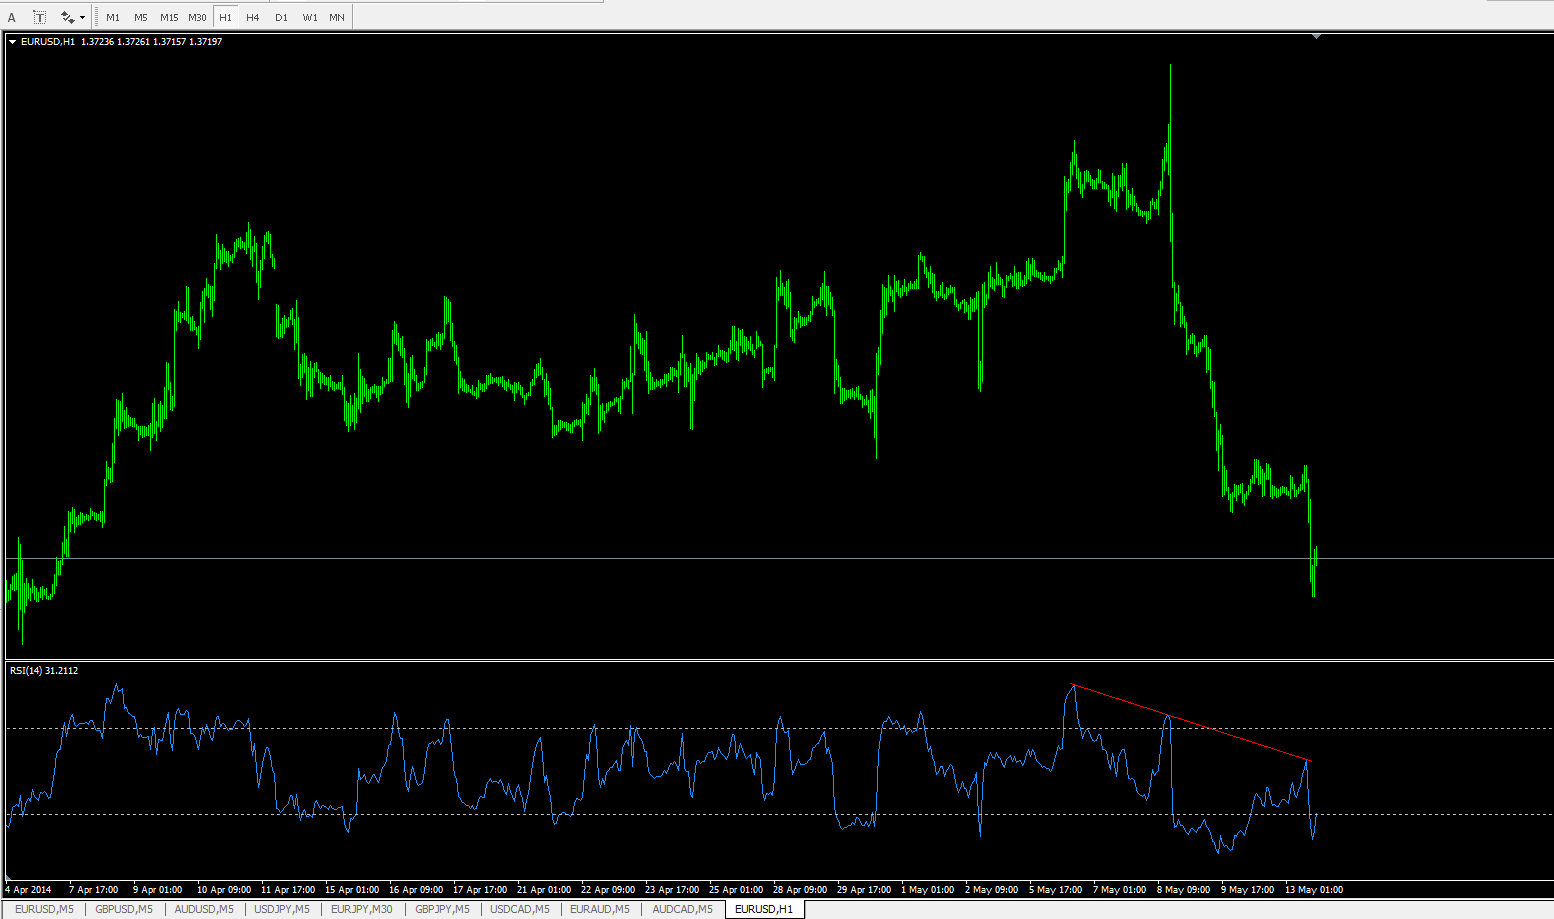Switch to M15 timeframe

169,17
